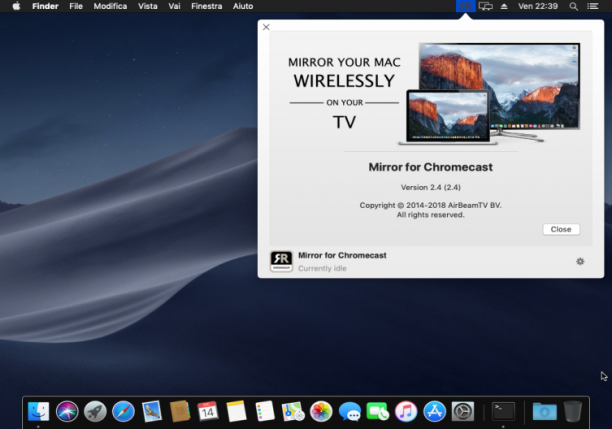Viewport: 612px width, 429px height.
Task: Launch Finder from the Dock
Action: 38,411
